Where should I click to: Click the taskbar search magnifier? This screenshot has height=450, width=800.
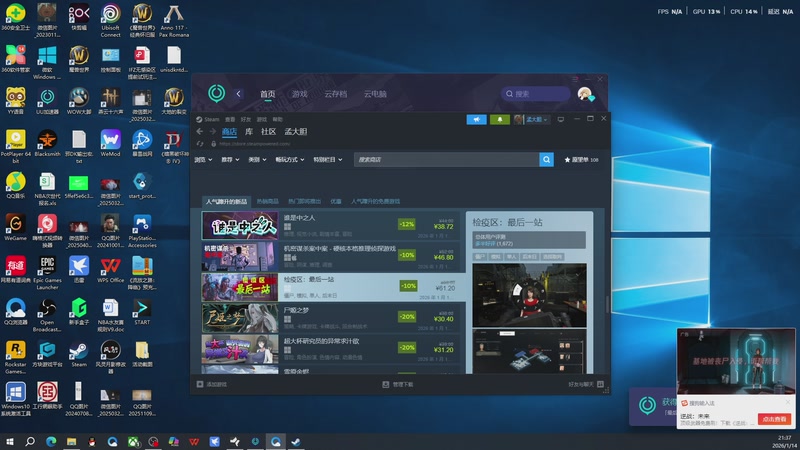(30, 441)
